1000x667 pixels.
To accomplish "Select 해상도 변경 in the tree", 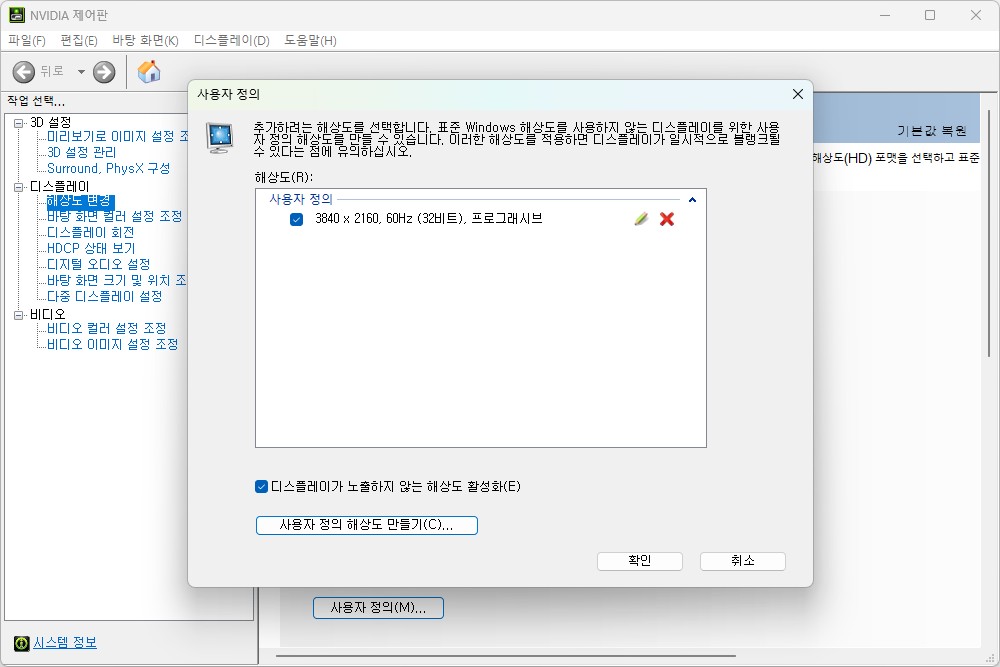I will coord(79,201).
